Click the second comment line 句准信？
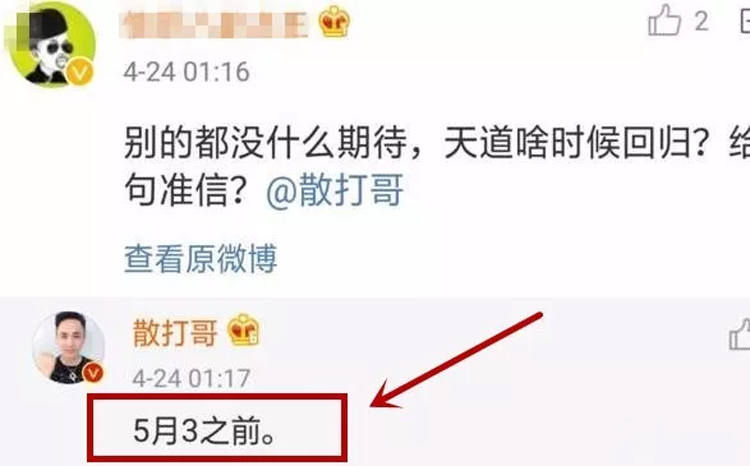 pyautogui.click(x=186, y=190)
